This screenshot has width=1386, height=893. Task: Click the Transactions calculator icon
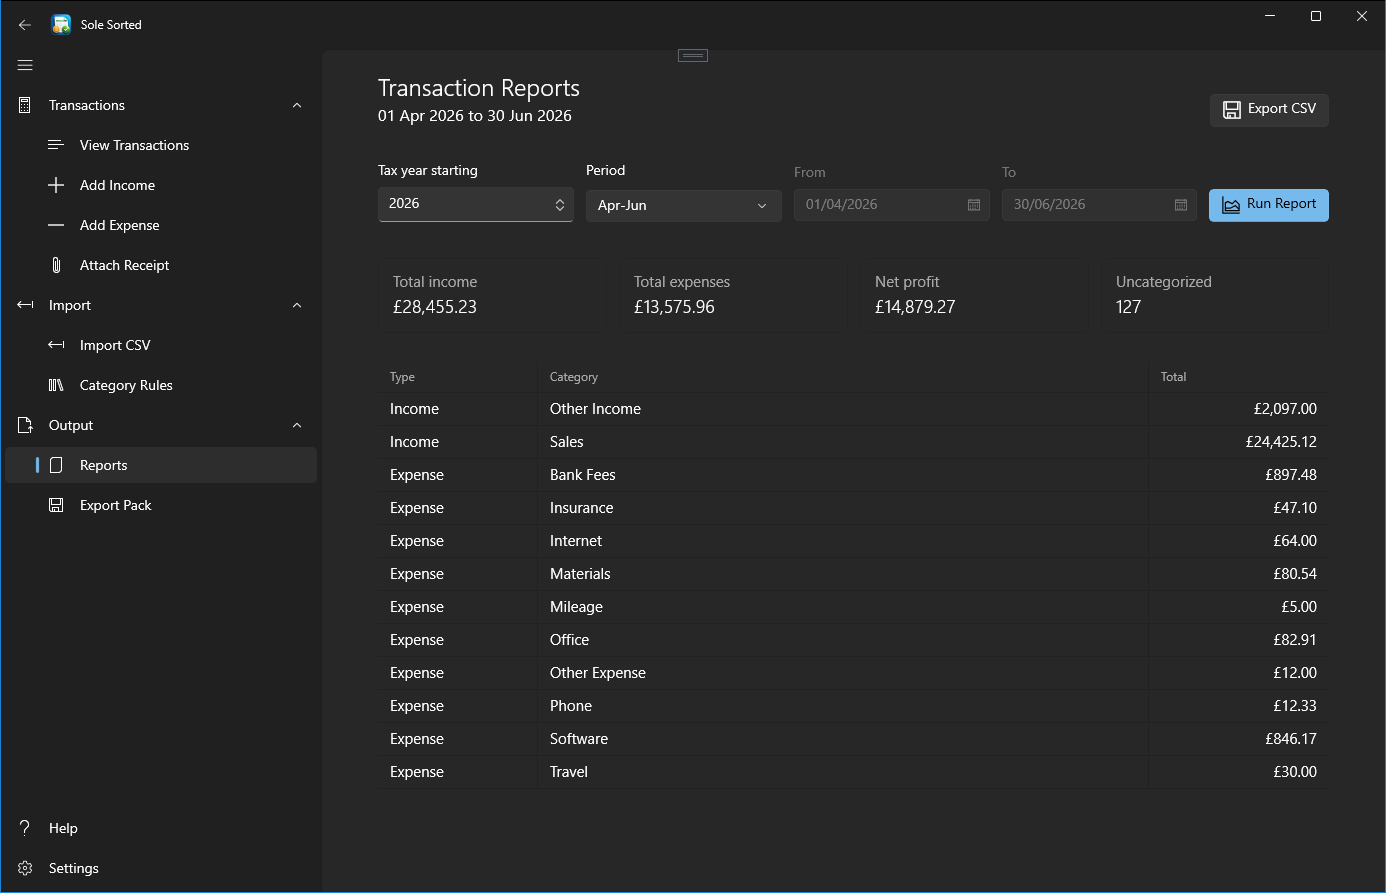[25, 105]
